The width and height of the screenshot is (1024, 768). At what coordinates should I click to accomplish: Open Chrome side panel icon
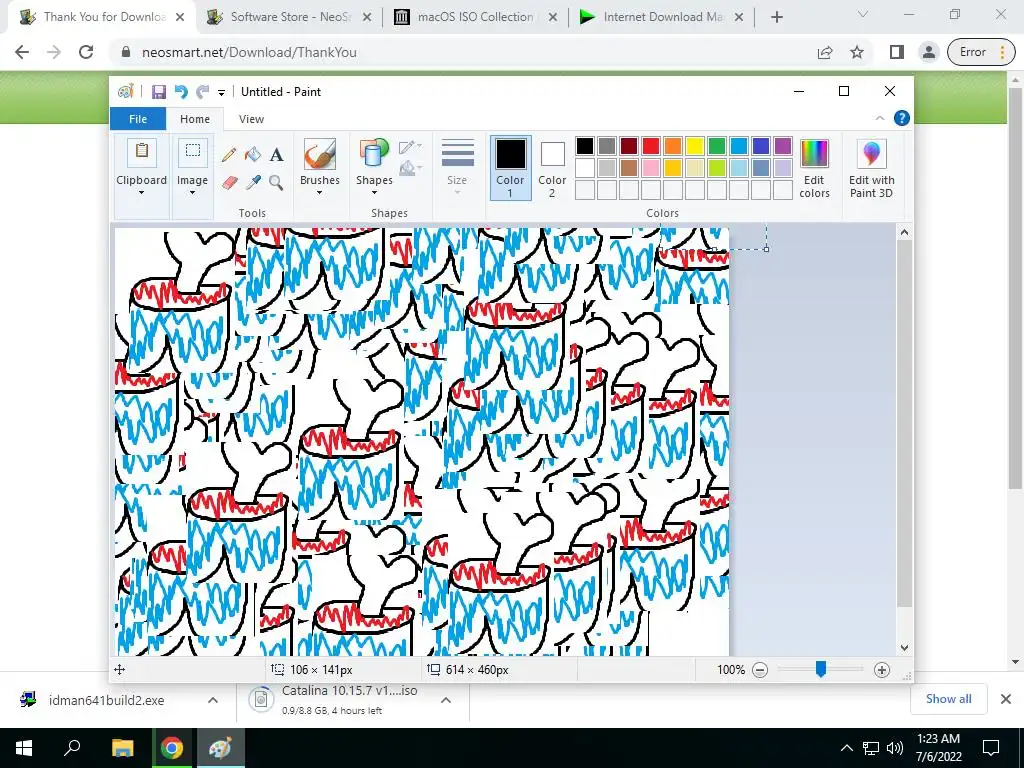[897, 52]
